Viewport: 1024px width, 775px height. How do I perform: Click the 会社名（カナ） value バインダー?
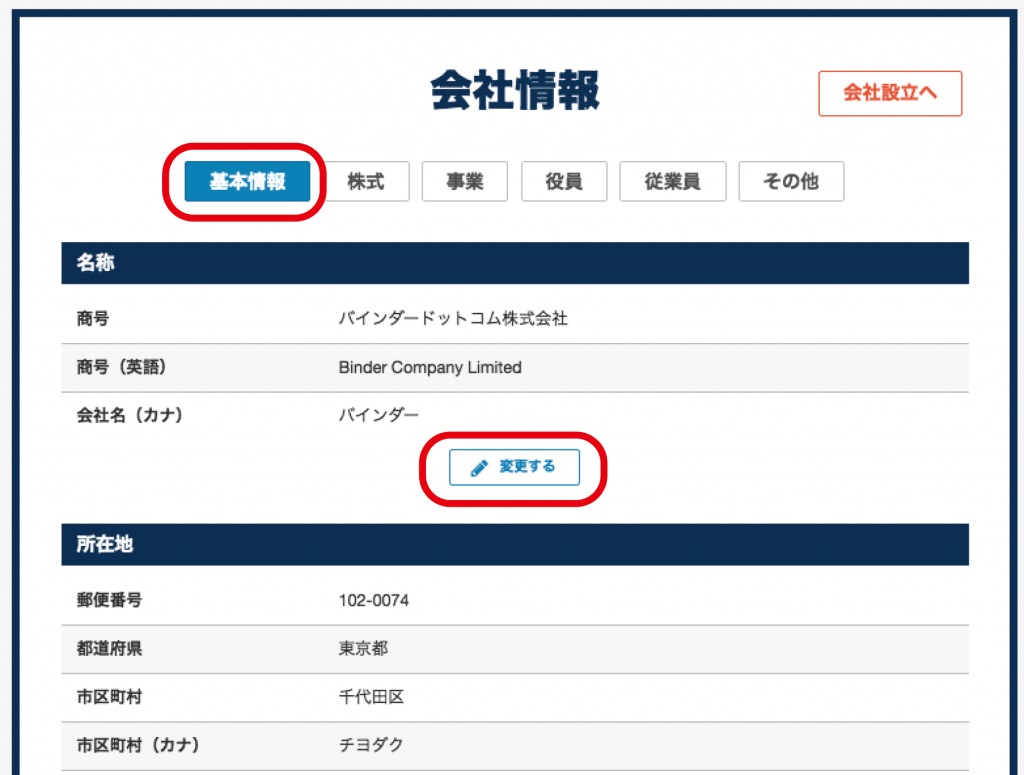pos(379,416)
